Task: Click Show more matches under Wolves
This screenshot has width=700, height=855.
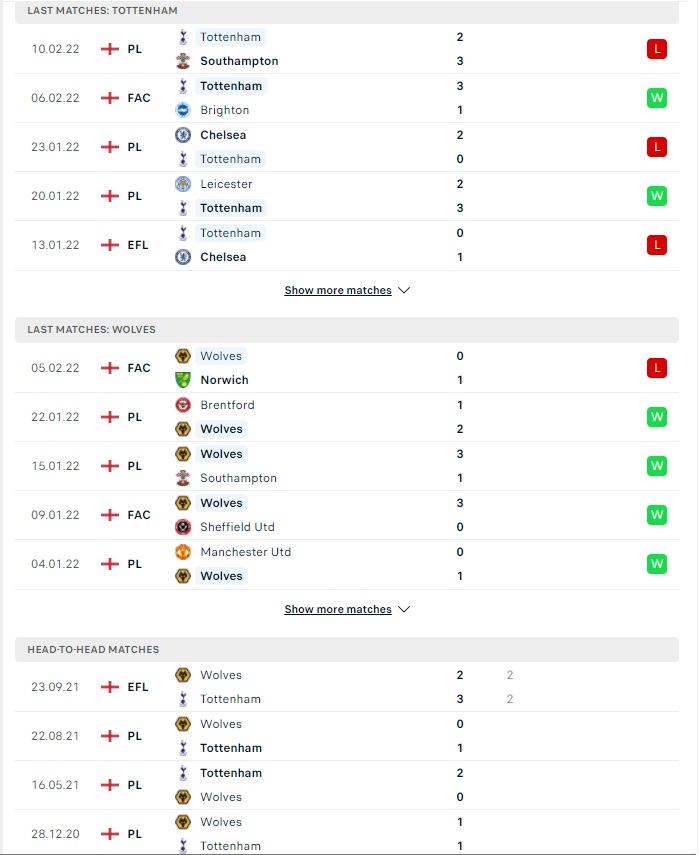Action: [x=338, y=609]
